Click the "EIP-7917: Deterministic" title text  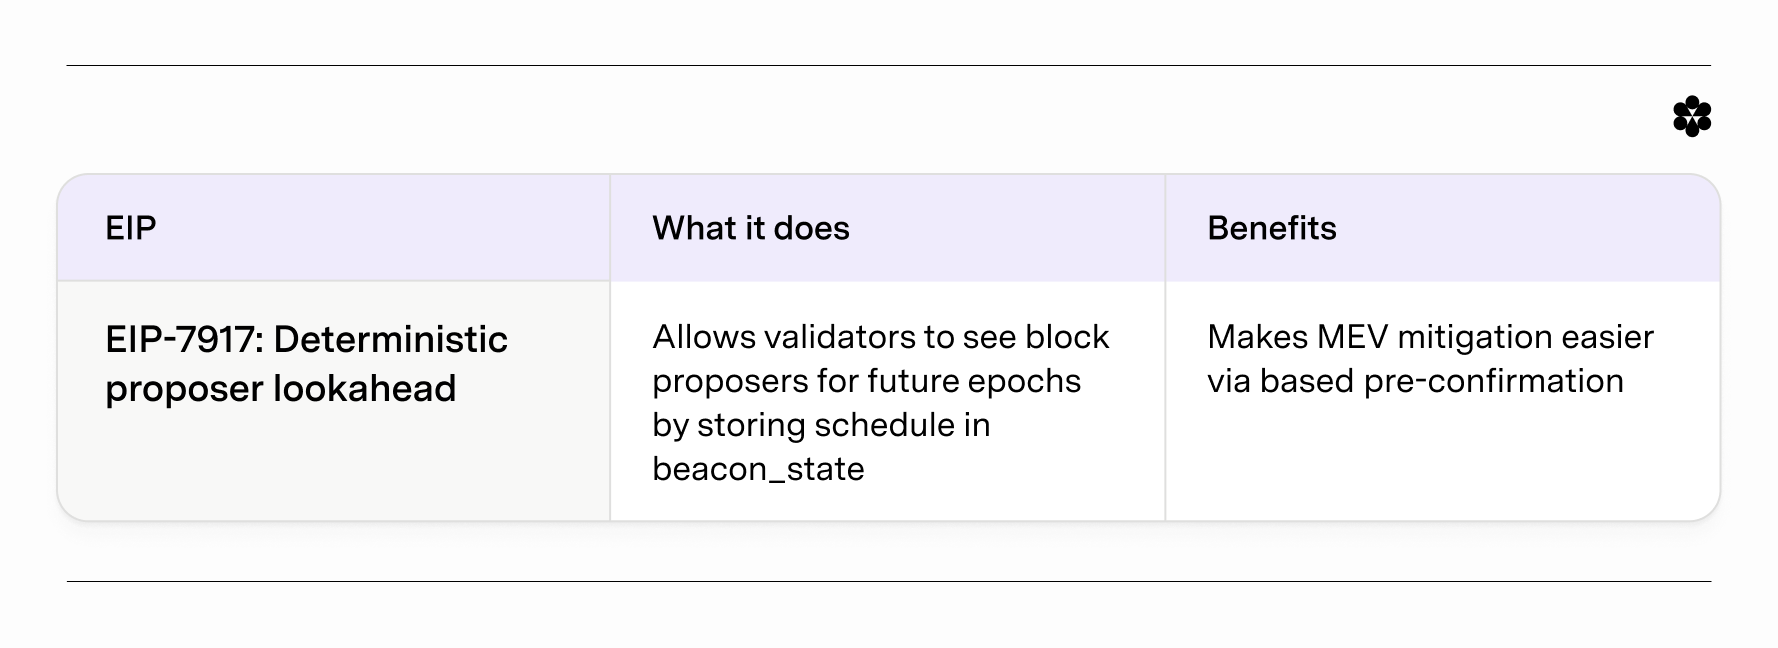click(x=306, y=340)
